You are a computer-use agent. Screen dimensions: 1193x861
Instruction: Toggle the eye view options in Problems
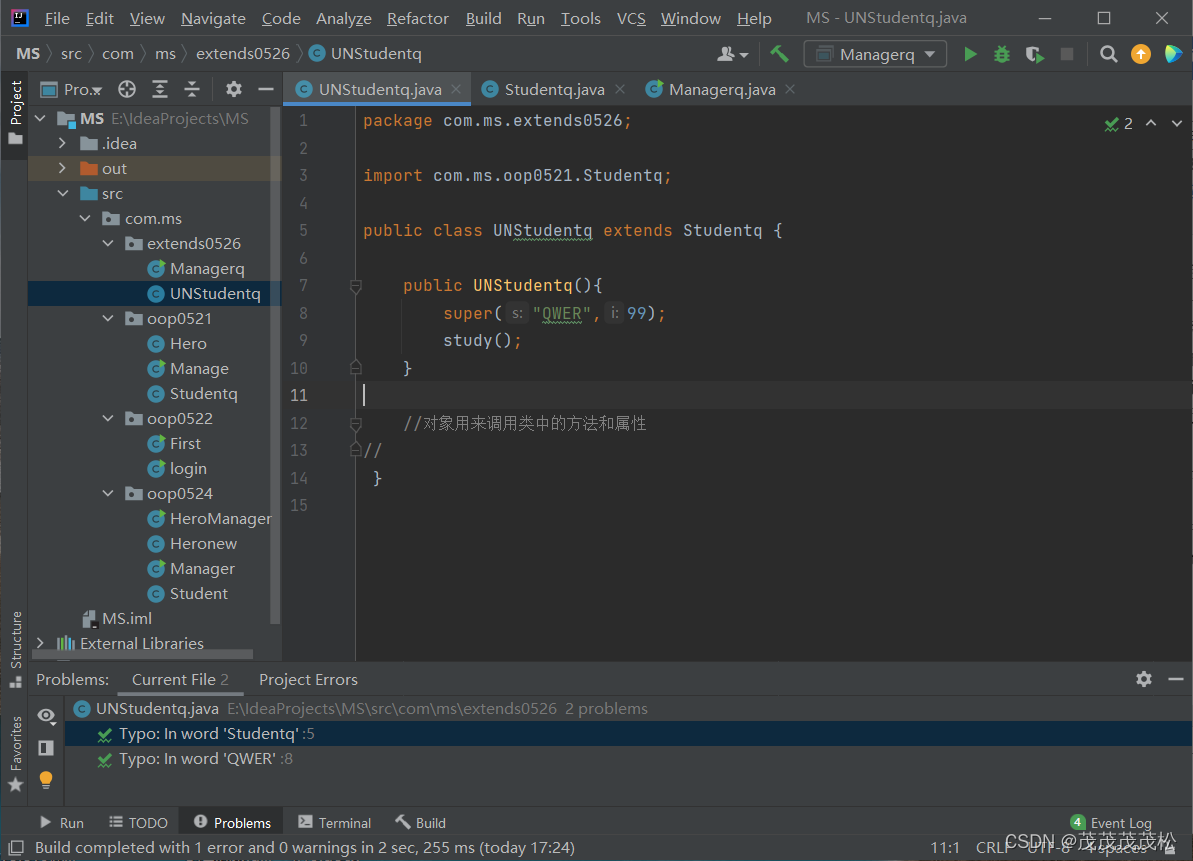(46, 715)
